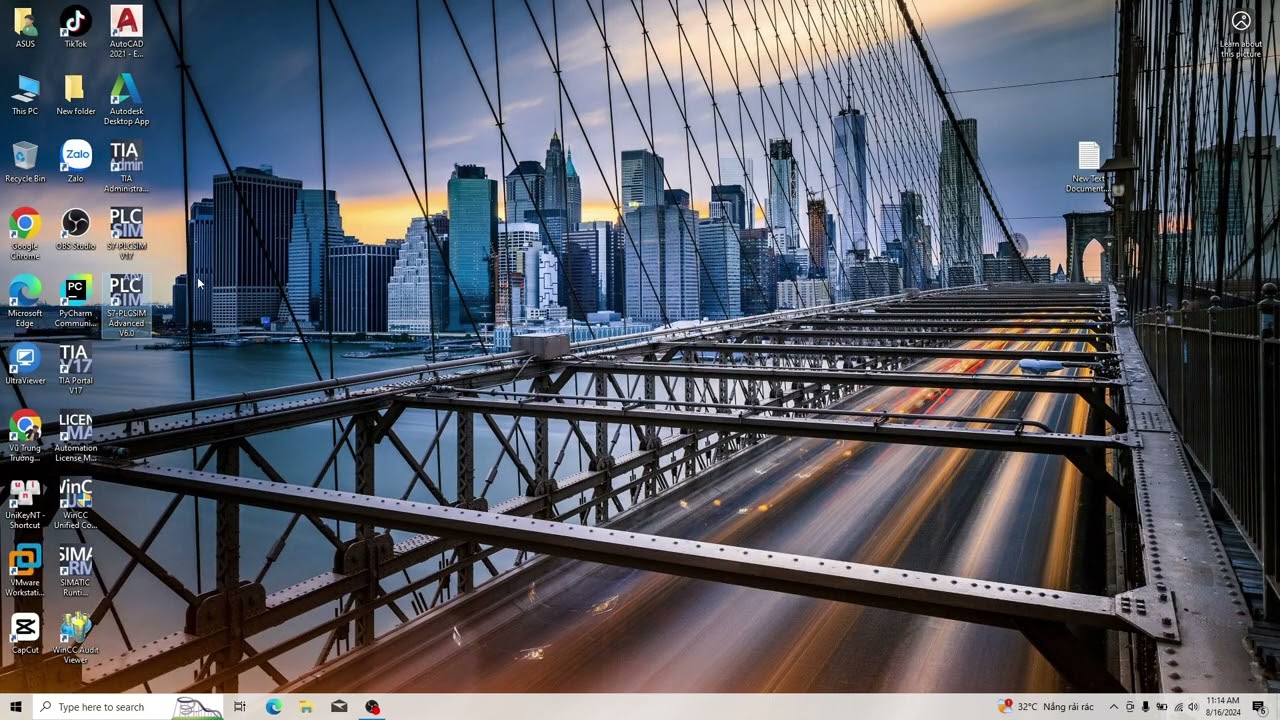1280x720 pixels.
Task: Select the Microsoft Edge desktop icon
Action: click(x=25, y=301)
